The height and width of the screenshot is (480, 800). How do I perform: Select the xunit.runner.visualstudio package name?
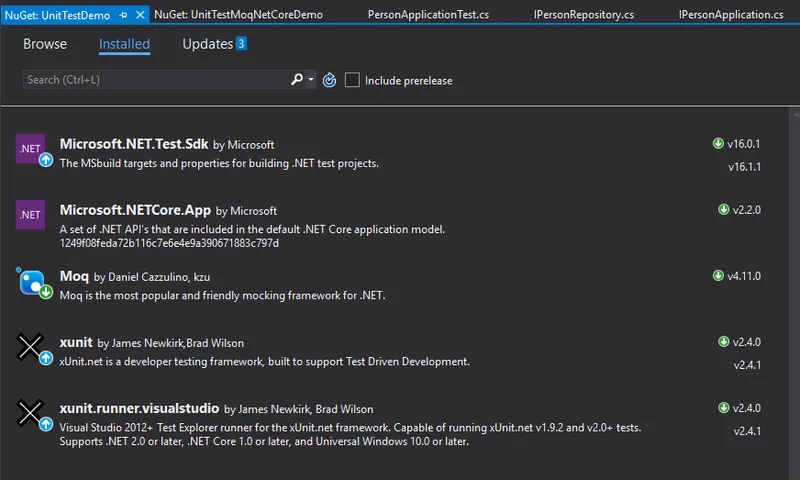pos(139,408)
